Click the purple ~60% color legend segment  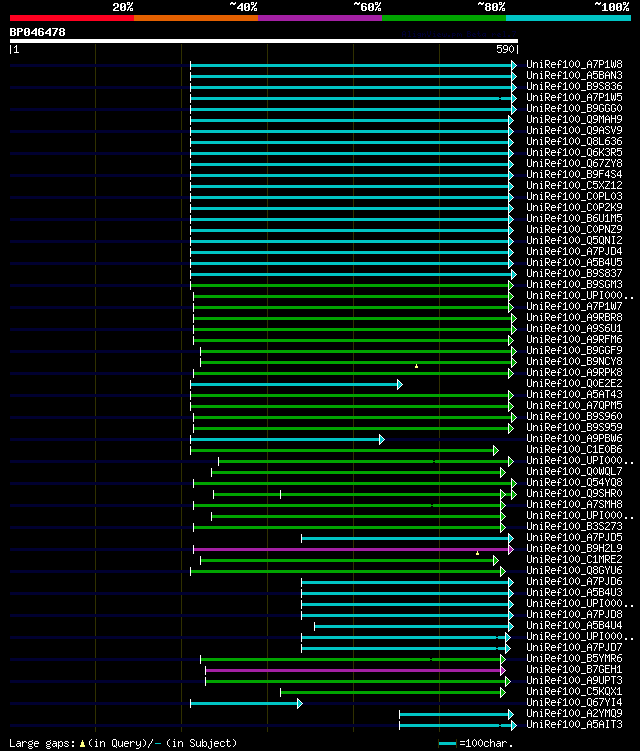[x=320, y=18]
